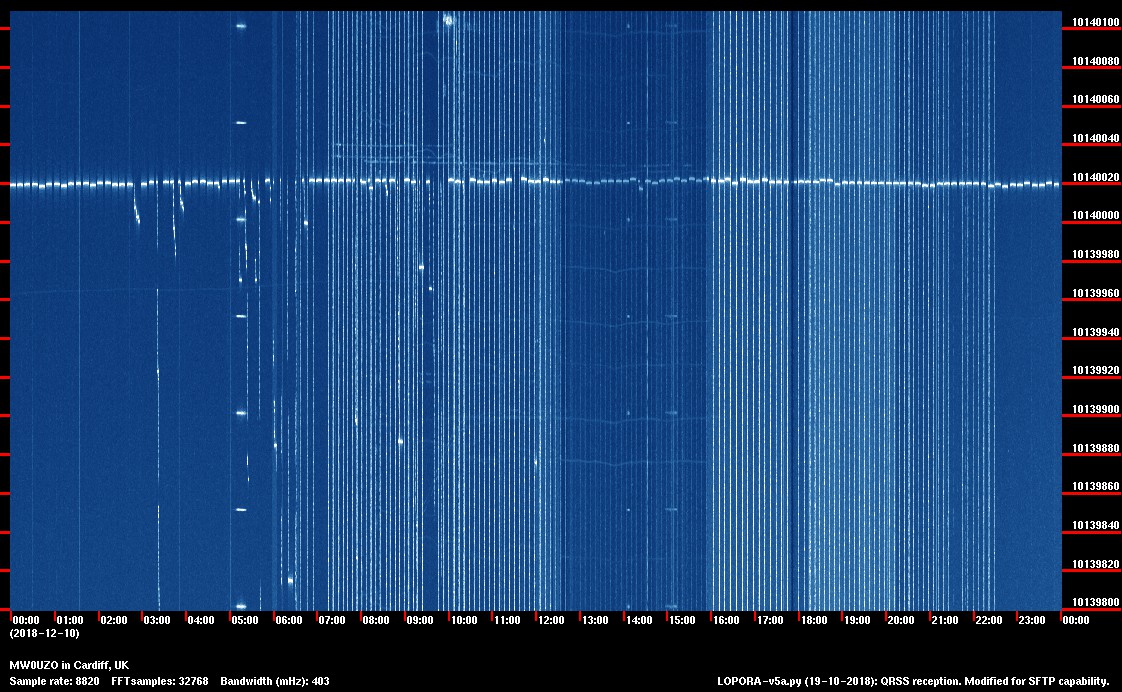Click the 05:00 time axis label

click(245, 621)
